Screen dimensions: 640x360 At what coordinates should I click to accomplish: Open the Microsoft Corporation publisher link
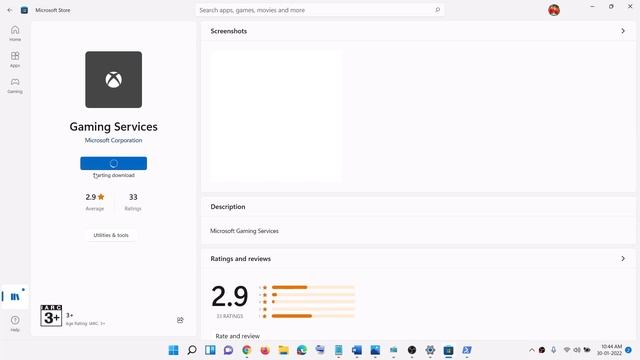[x=113, y=140]
